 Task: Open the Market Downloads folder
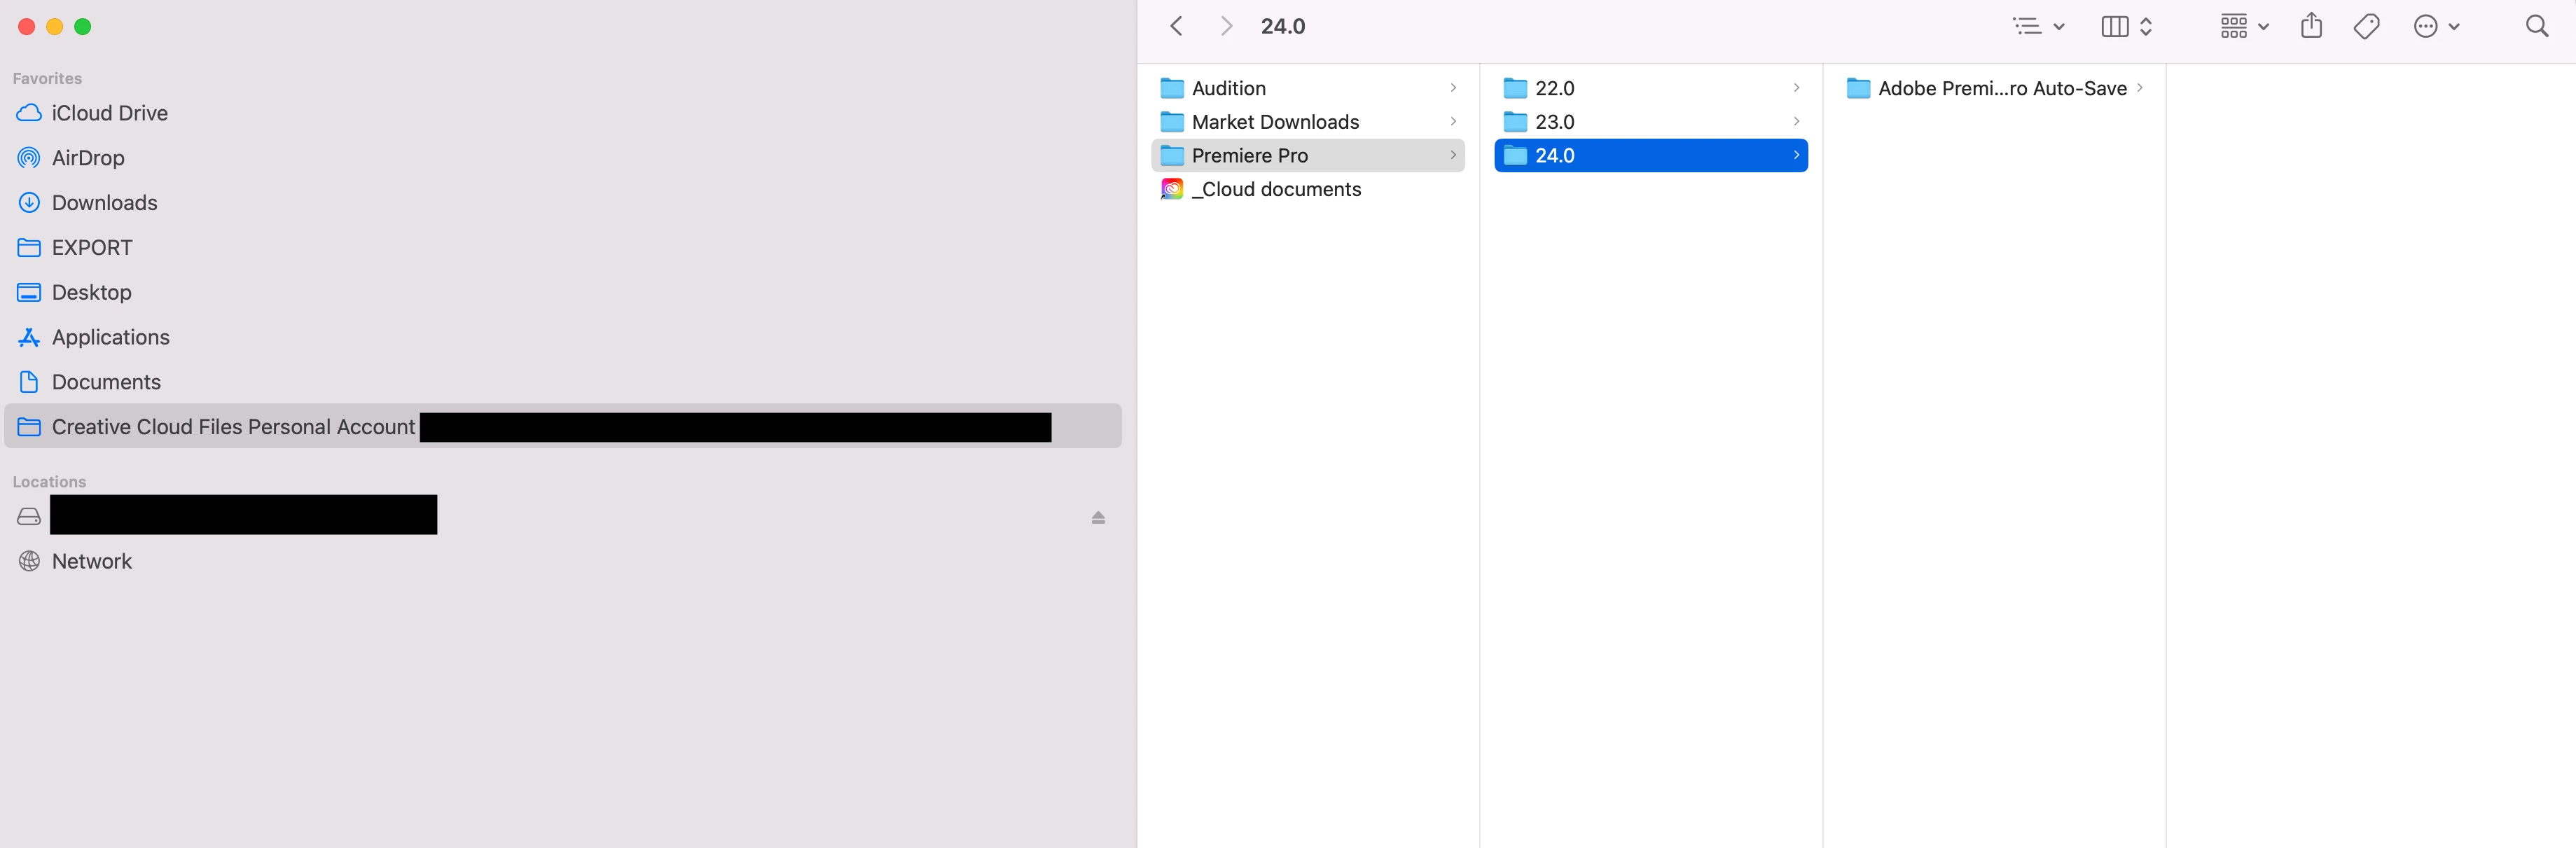pos(1275,122)
